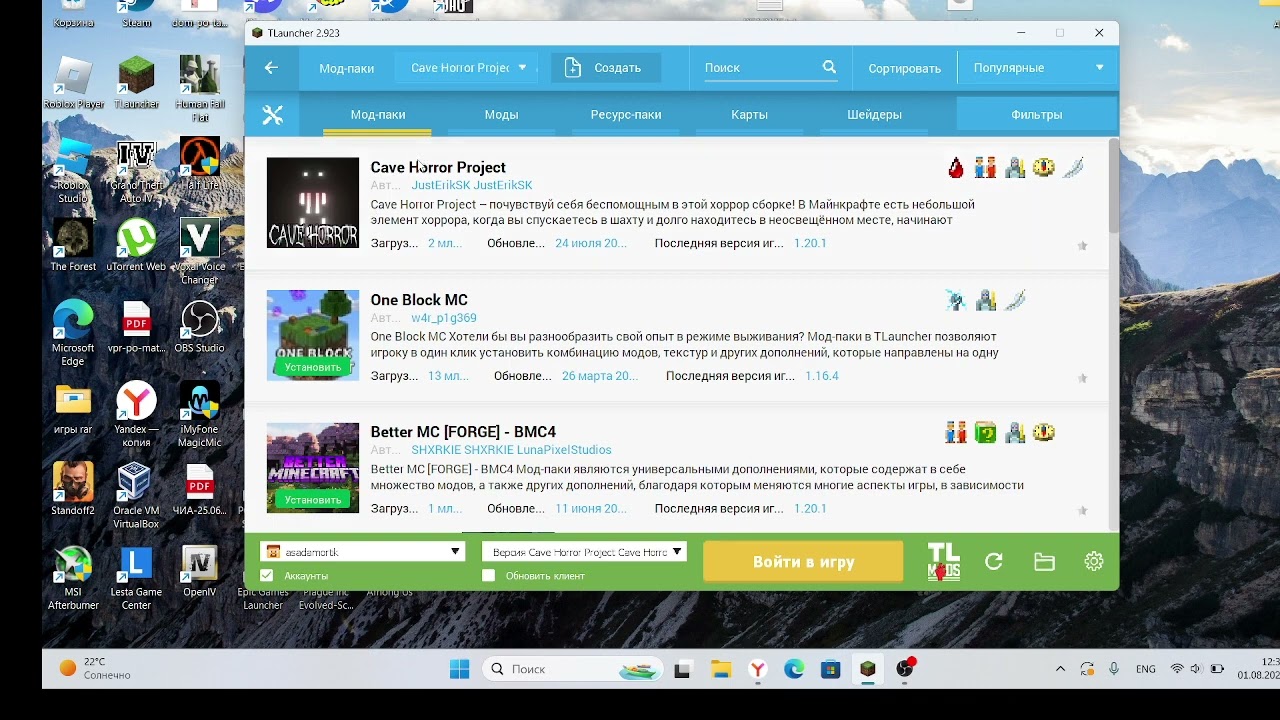Open the Ресурс-паки tab
This screenshot has height=720, width=1280.
pos(626,115)
